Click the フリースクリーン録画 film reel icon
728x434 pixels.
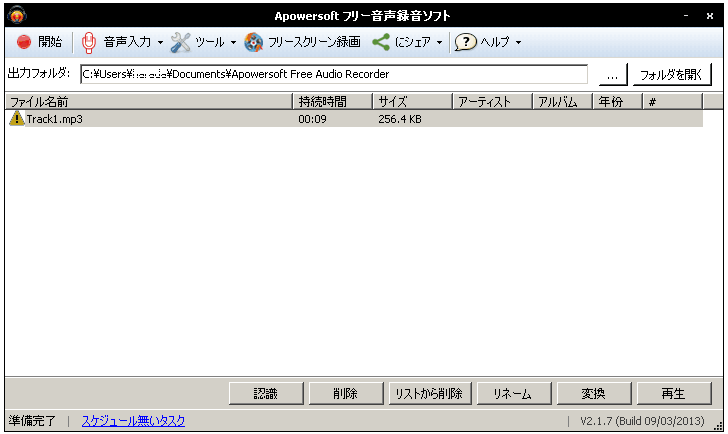pos(254,43)
